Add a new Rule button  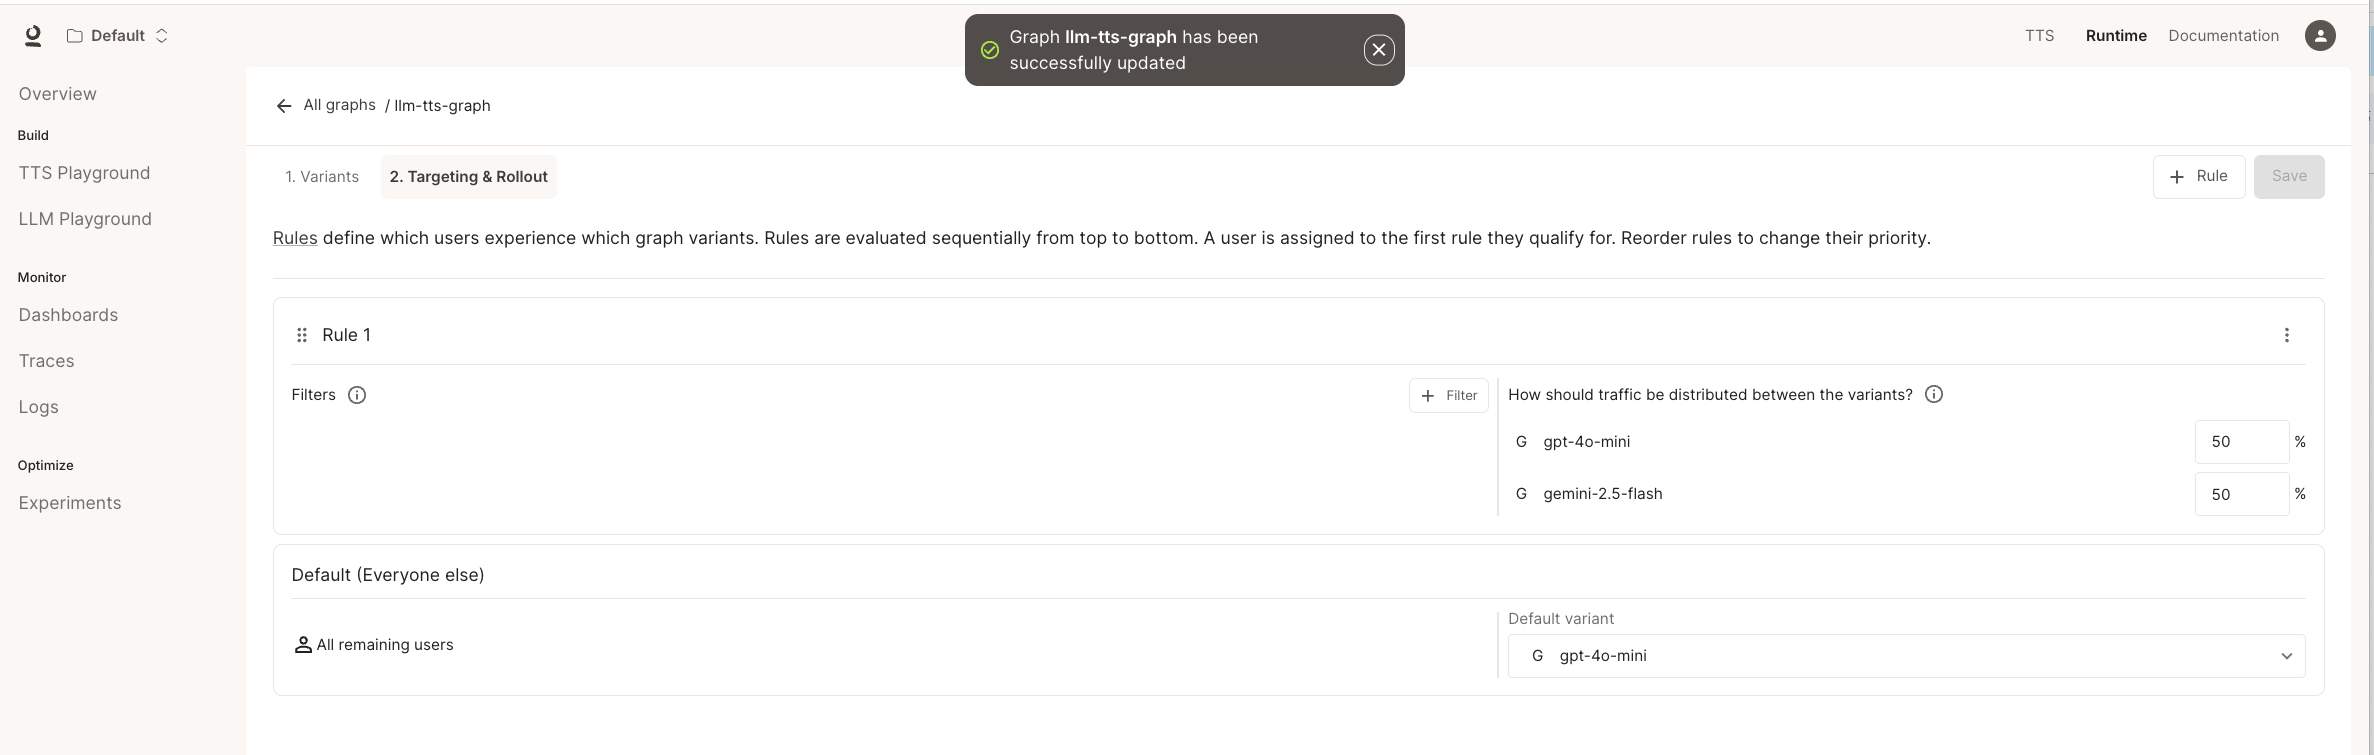(2198, 177)
